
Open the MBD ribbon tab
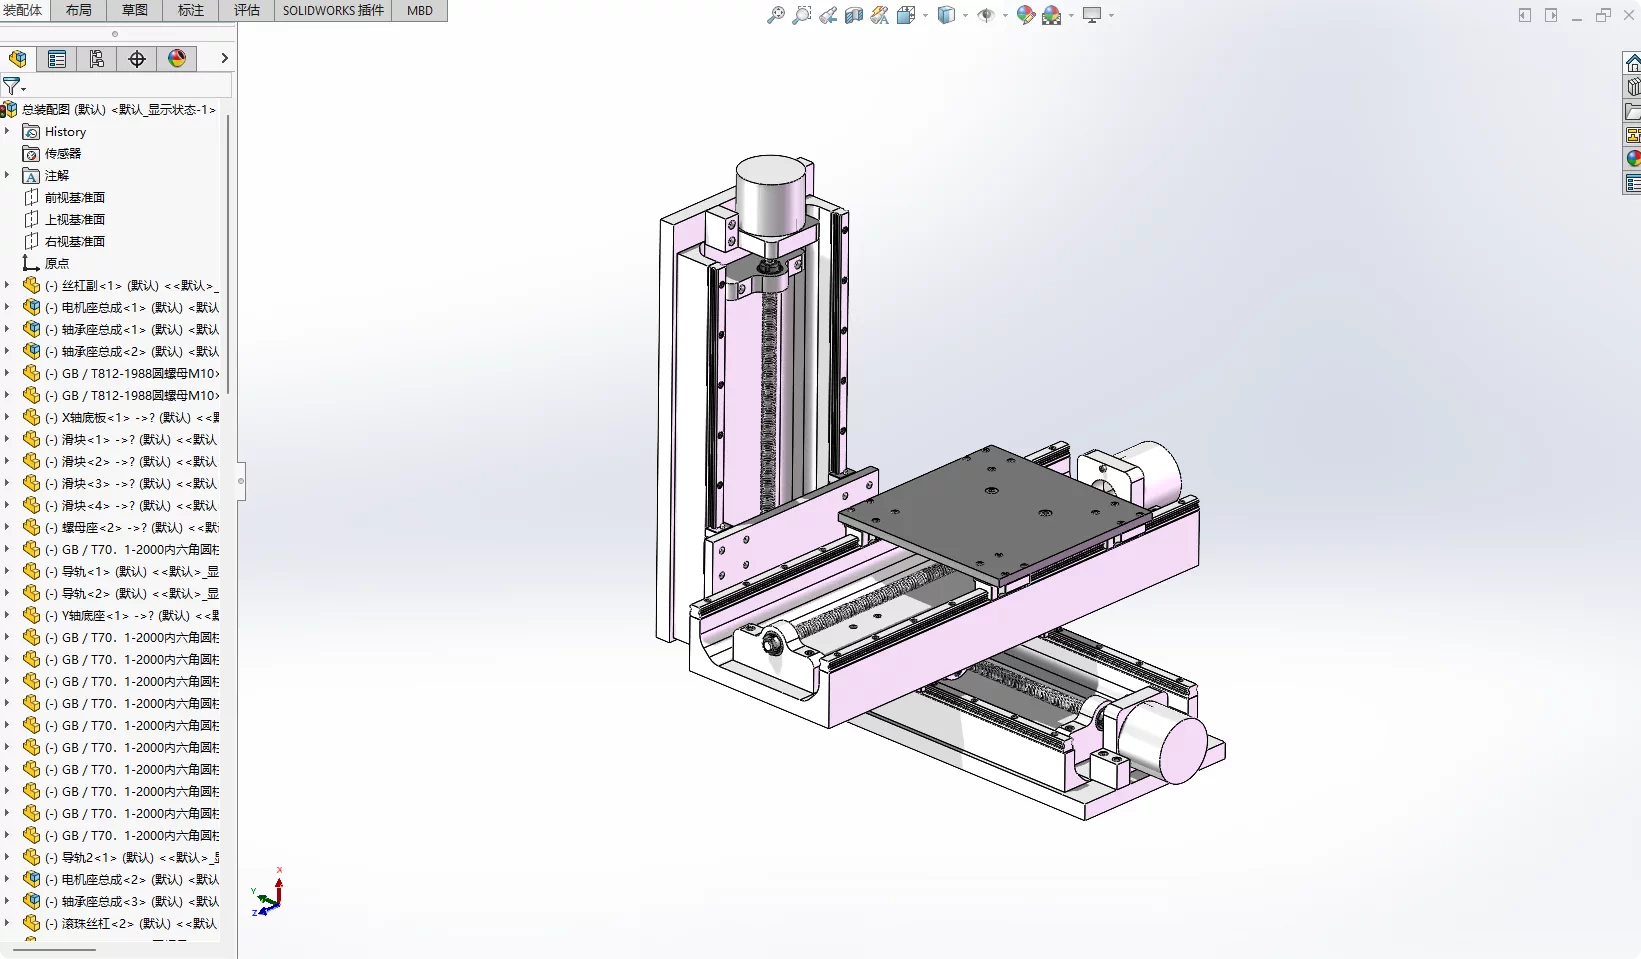click(420, 10)
